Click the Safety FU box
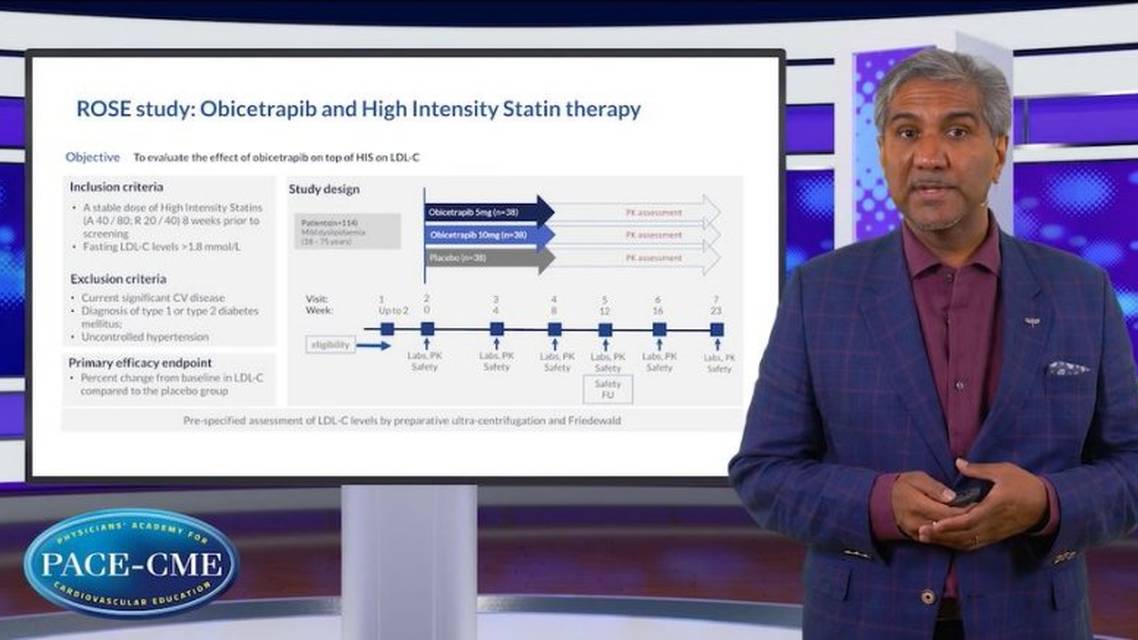Viewport: 1138px width, 640px height. coord(607,389)
